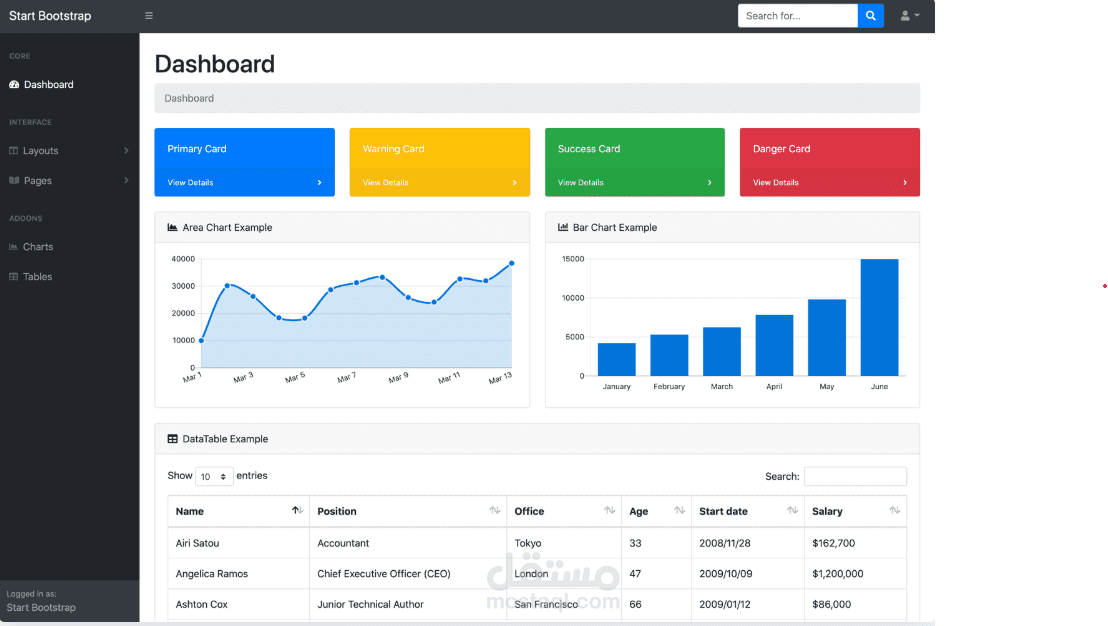This screenshot has height=626, width=1108.
Task: Select the 'Ashton Cox' table cell
Action: pos(239,604)
